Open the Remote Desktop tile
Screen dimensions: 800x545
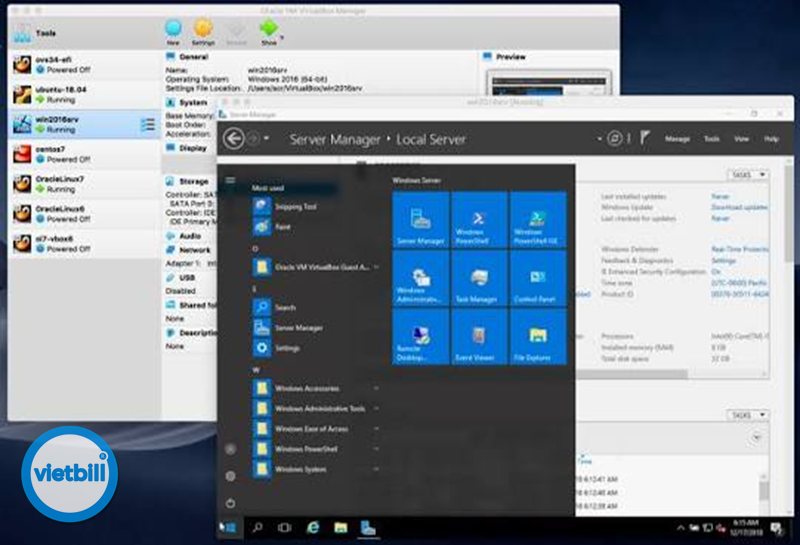(x=420, y=336)
